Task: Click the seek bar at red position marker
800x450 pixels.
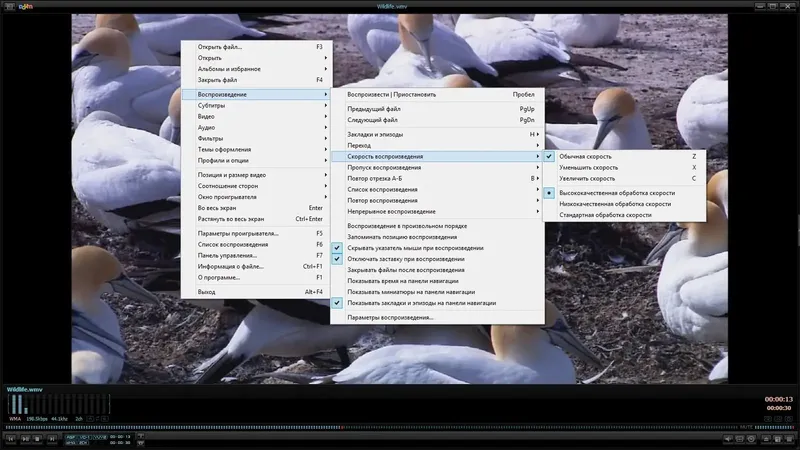Action: tap(342, 428)
